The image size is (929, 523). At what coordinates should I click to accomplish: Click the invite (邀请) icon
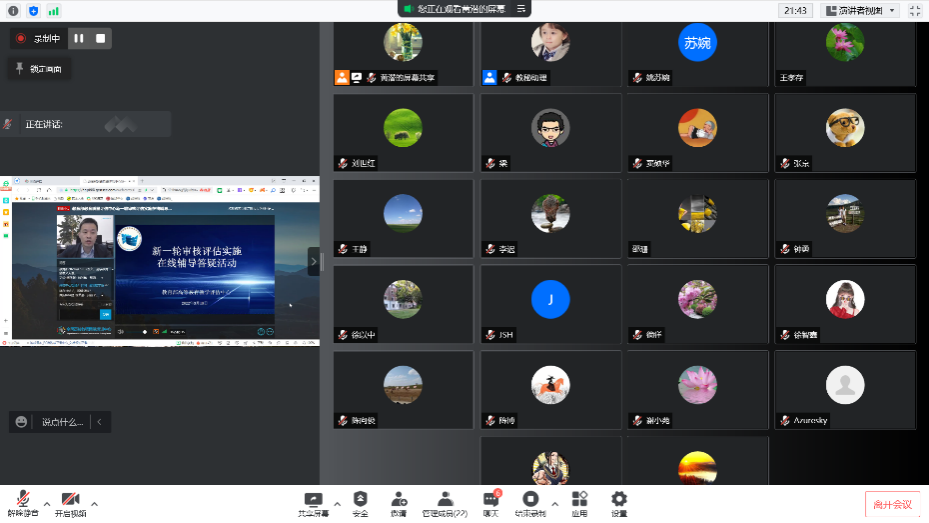pos(399,501)
